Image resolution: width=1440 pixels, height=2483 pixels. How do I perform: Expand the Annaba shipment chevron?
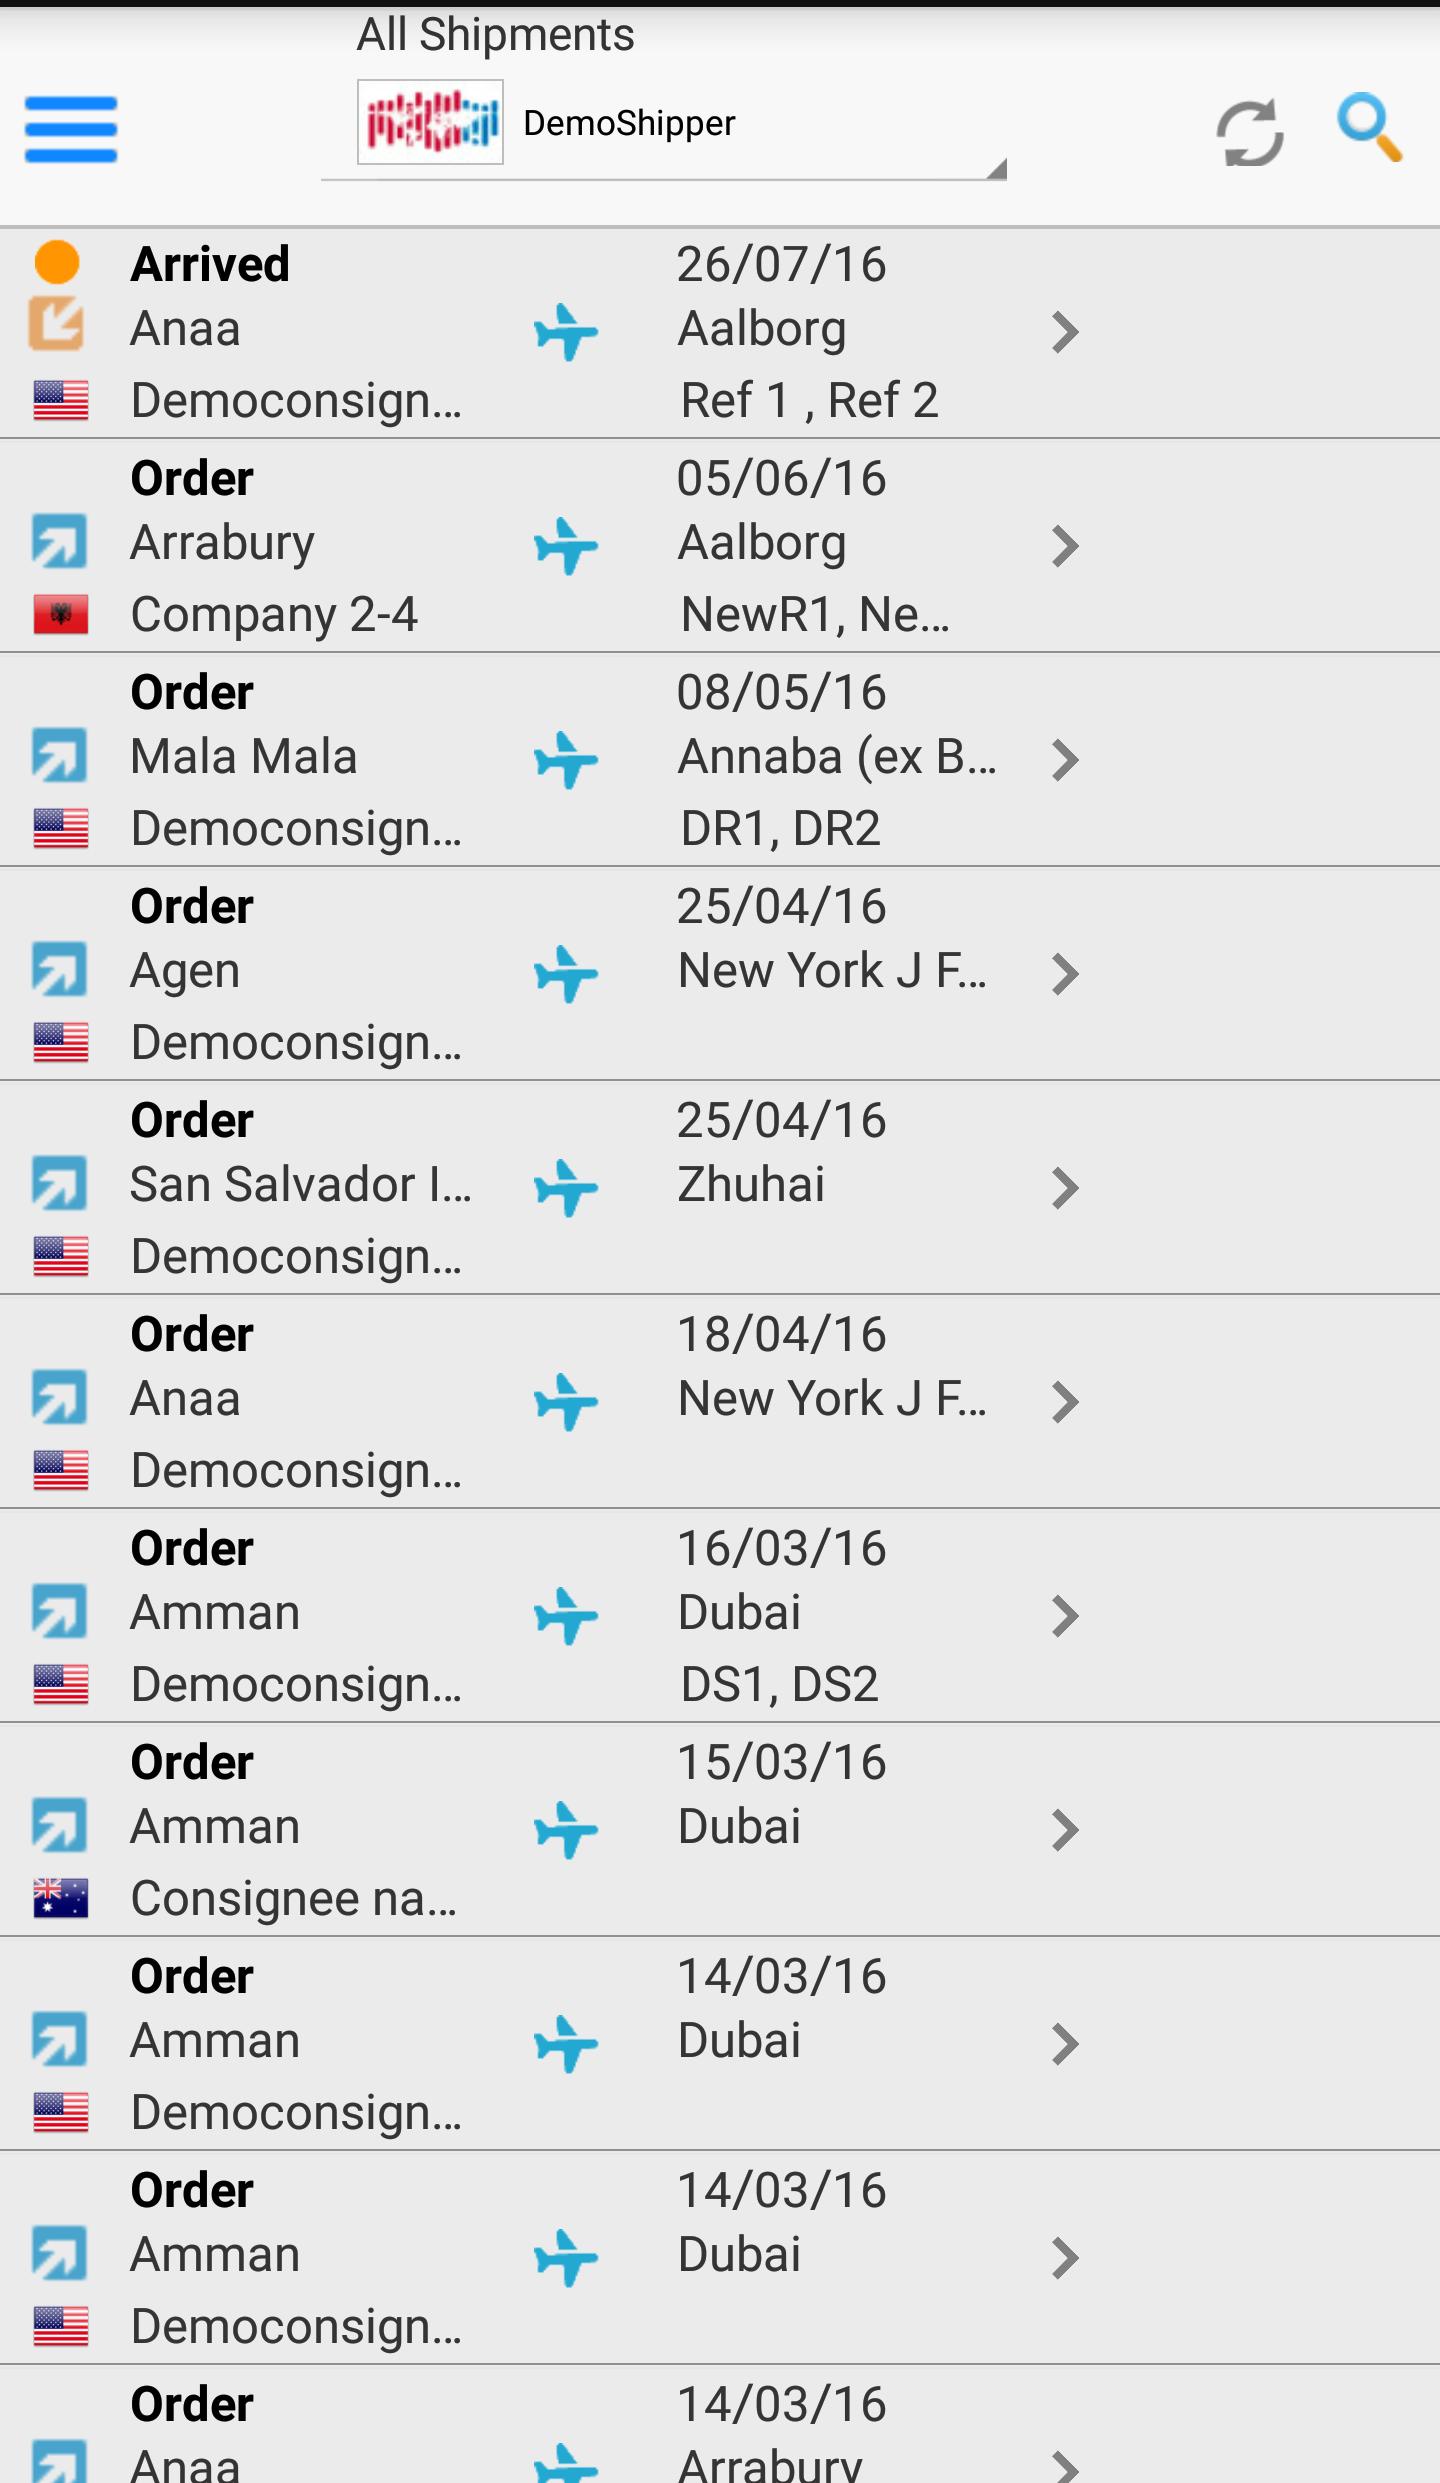point(1065,760)
